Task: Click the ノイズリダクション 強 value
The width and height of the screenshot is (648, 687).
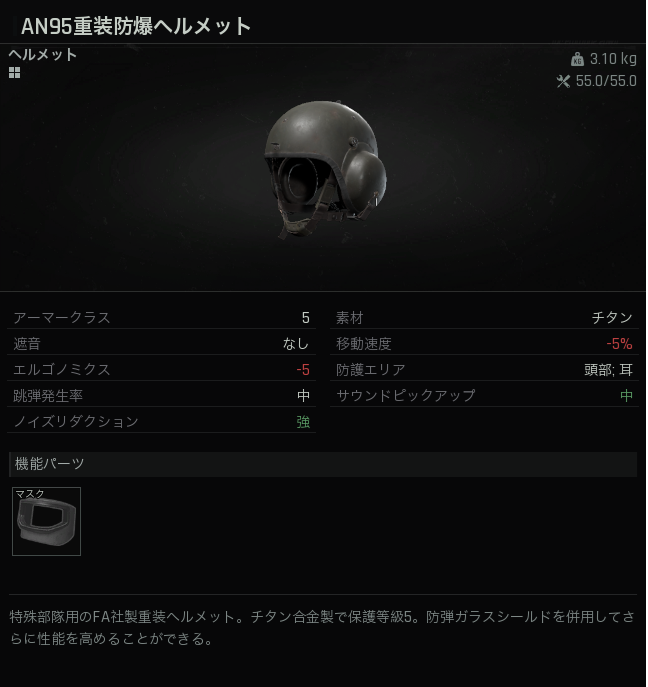Action: (304, 422)
